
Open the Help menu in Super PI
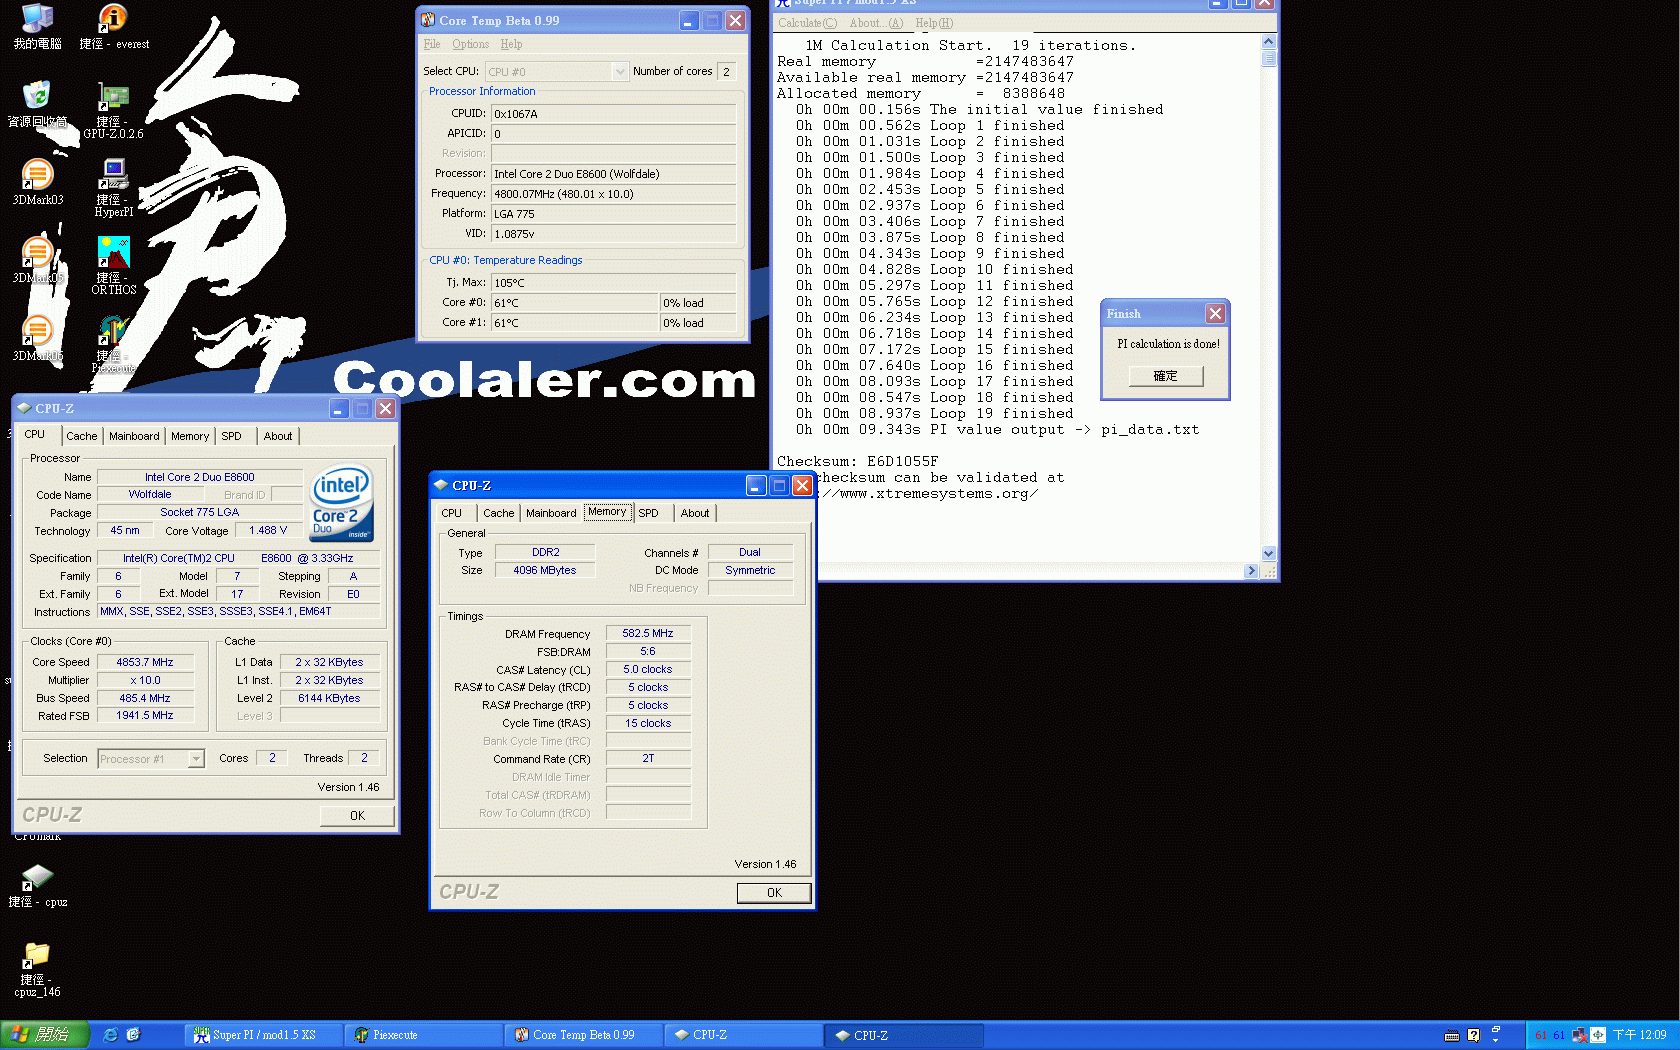click(934, 23)
